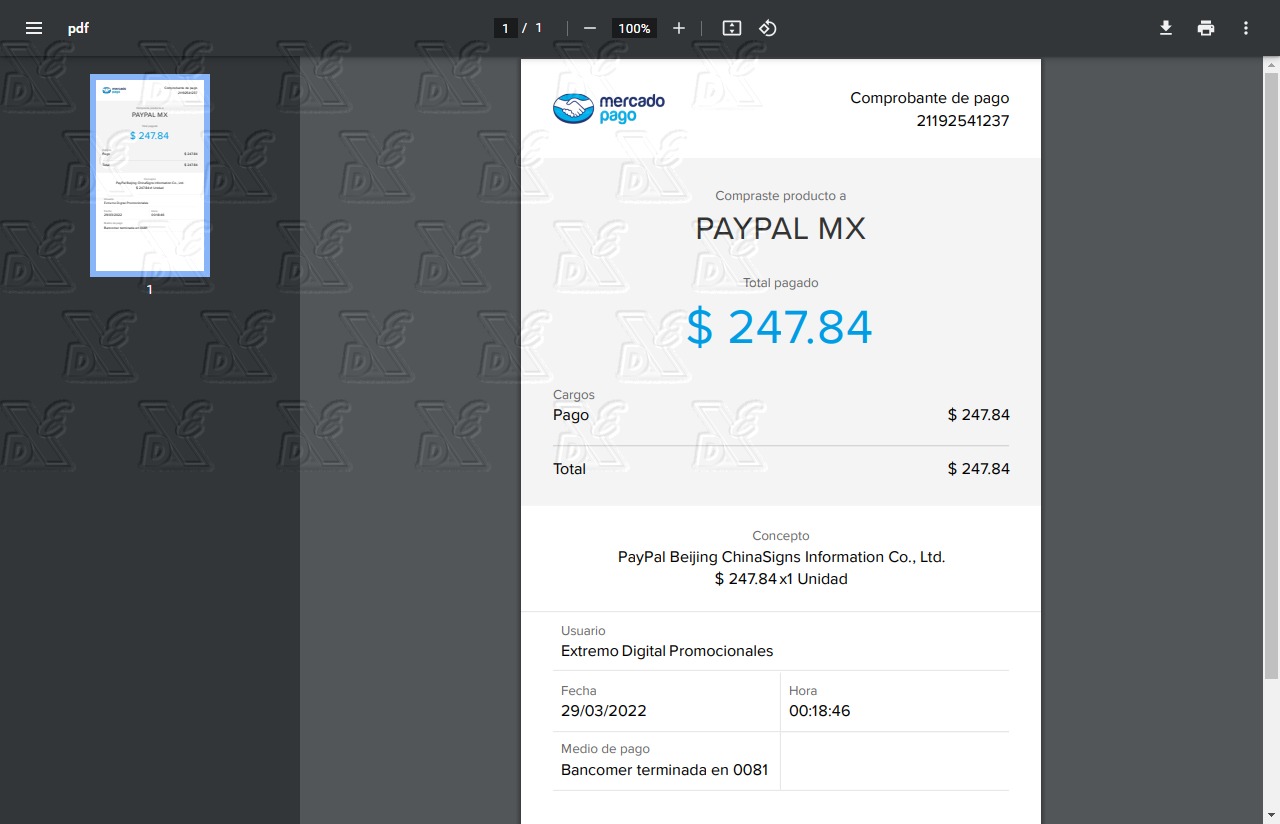Click the $ 247.84 amount in Total row
The height and width of the screenshot is (824, 1280).
979,469
